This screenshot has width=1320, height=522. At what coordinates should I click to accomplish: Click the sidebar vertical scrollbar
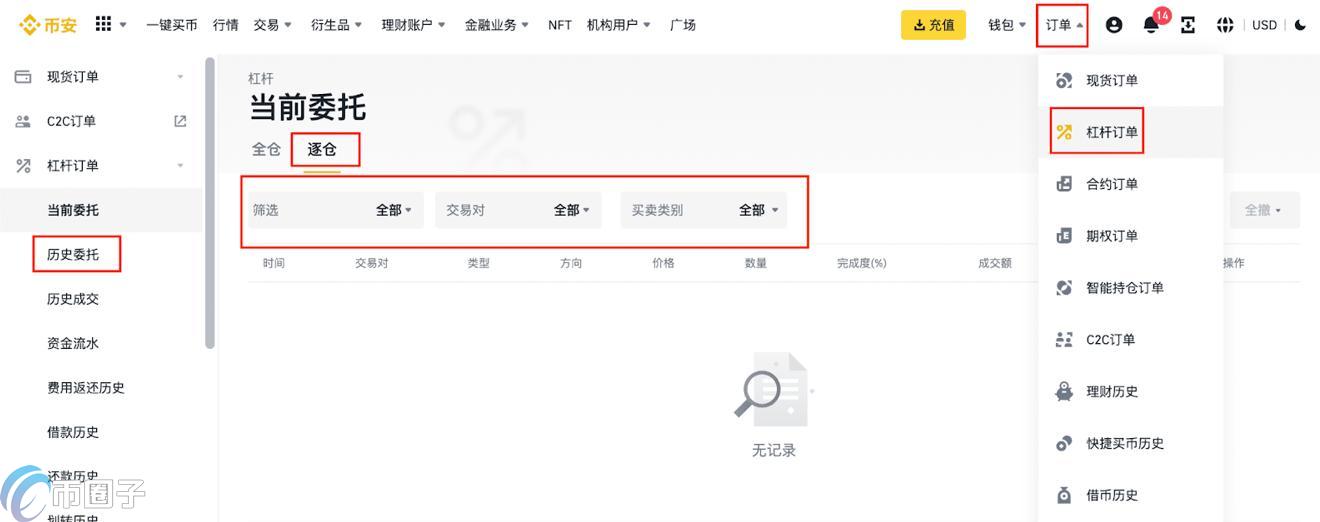point(210,203)
